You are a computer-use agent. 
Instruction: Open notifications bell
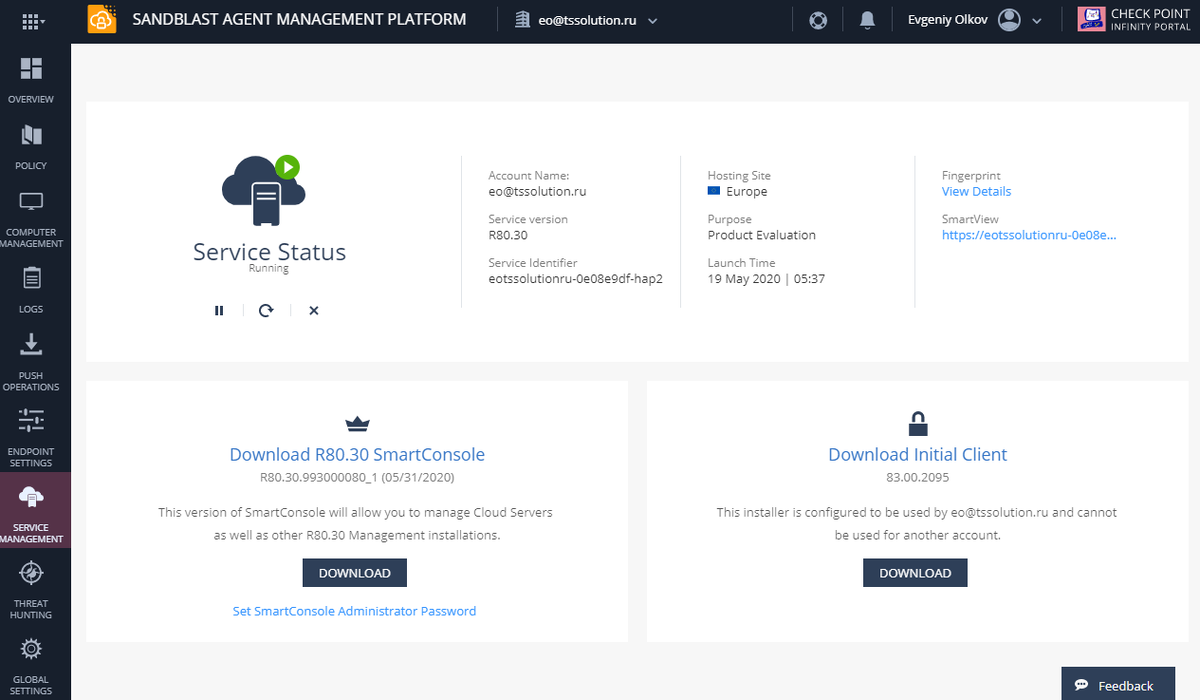coord(867,20)
